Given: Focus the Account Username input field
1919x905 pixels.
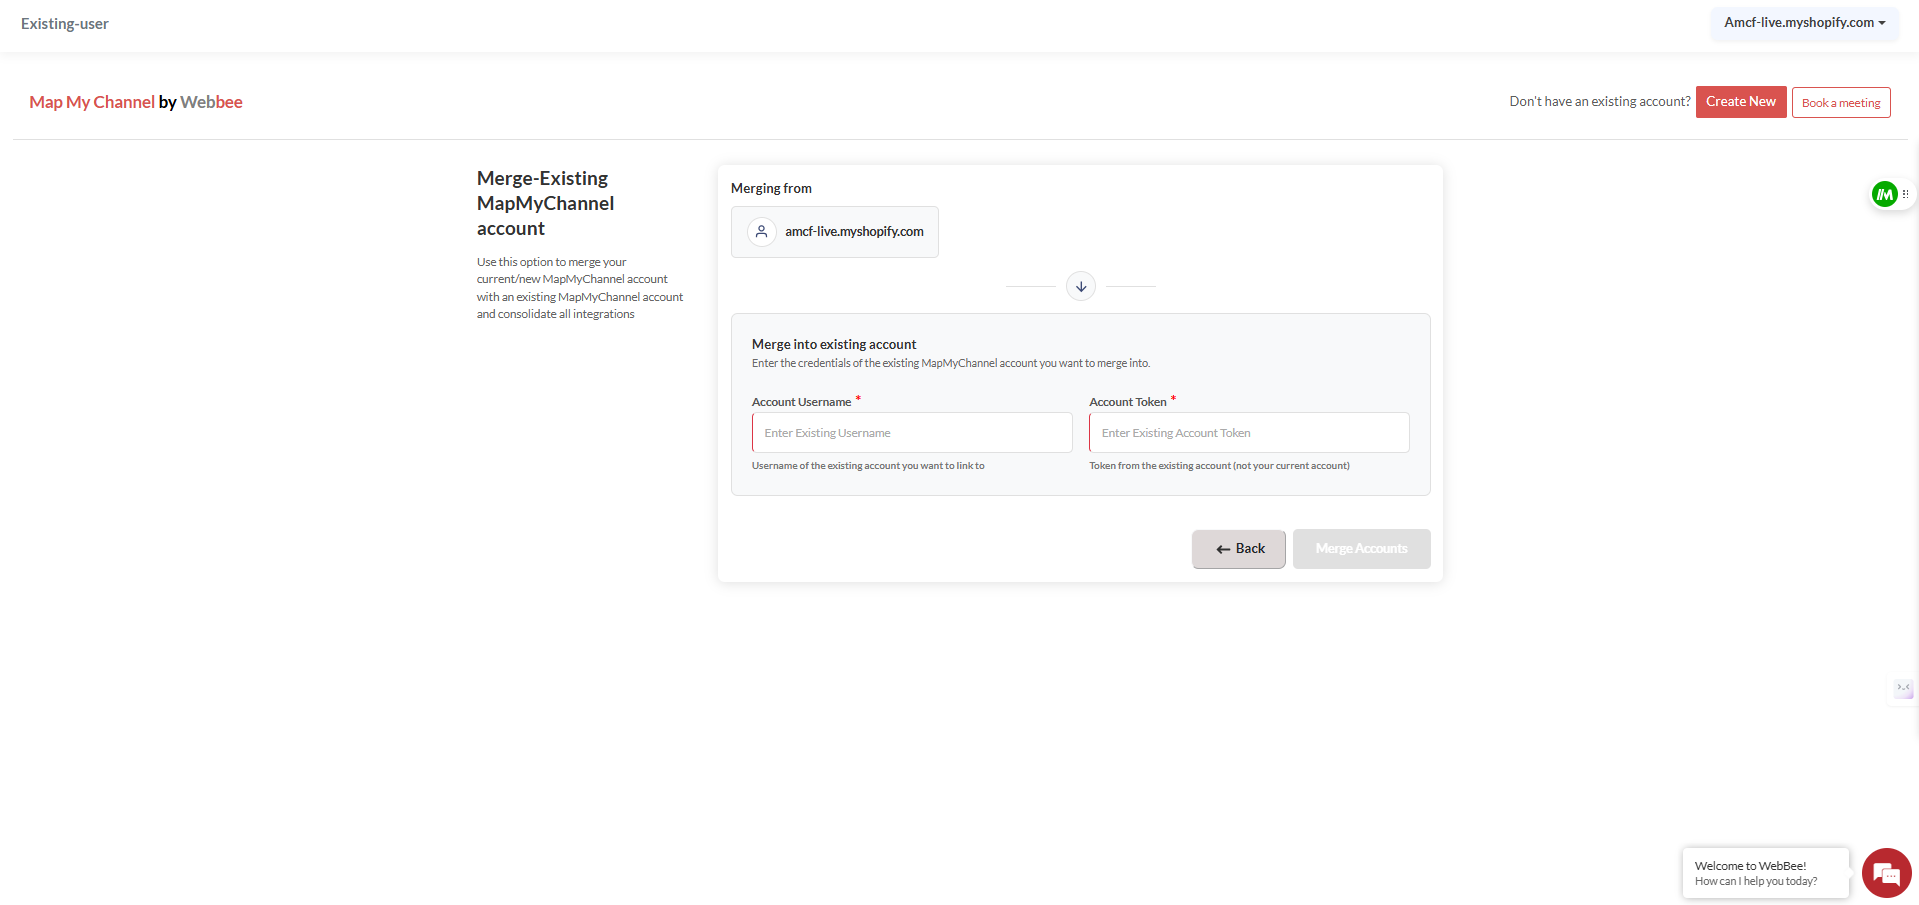Looking at the screenshot, I should coord(911,433).
